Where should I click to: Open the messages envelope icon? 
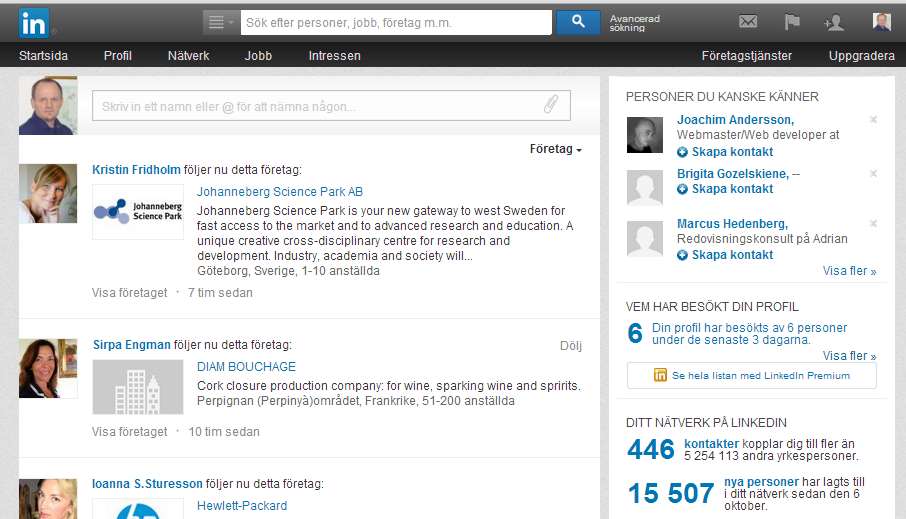[x=748, y=22]
